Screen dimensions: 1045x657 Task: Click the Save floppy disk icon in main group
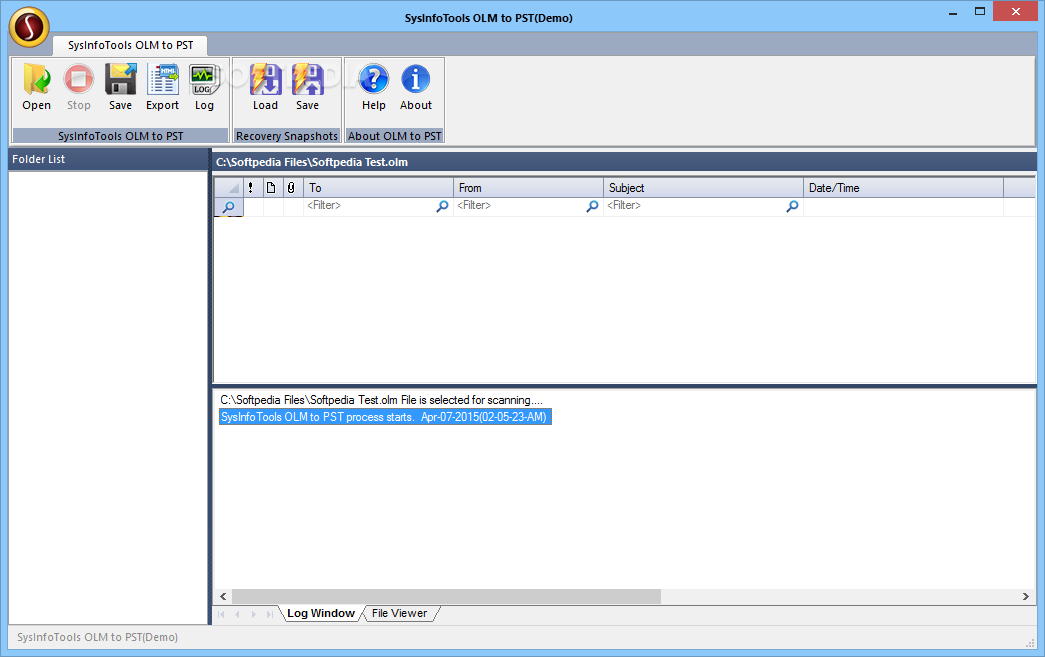tap(121, 79)
